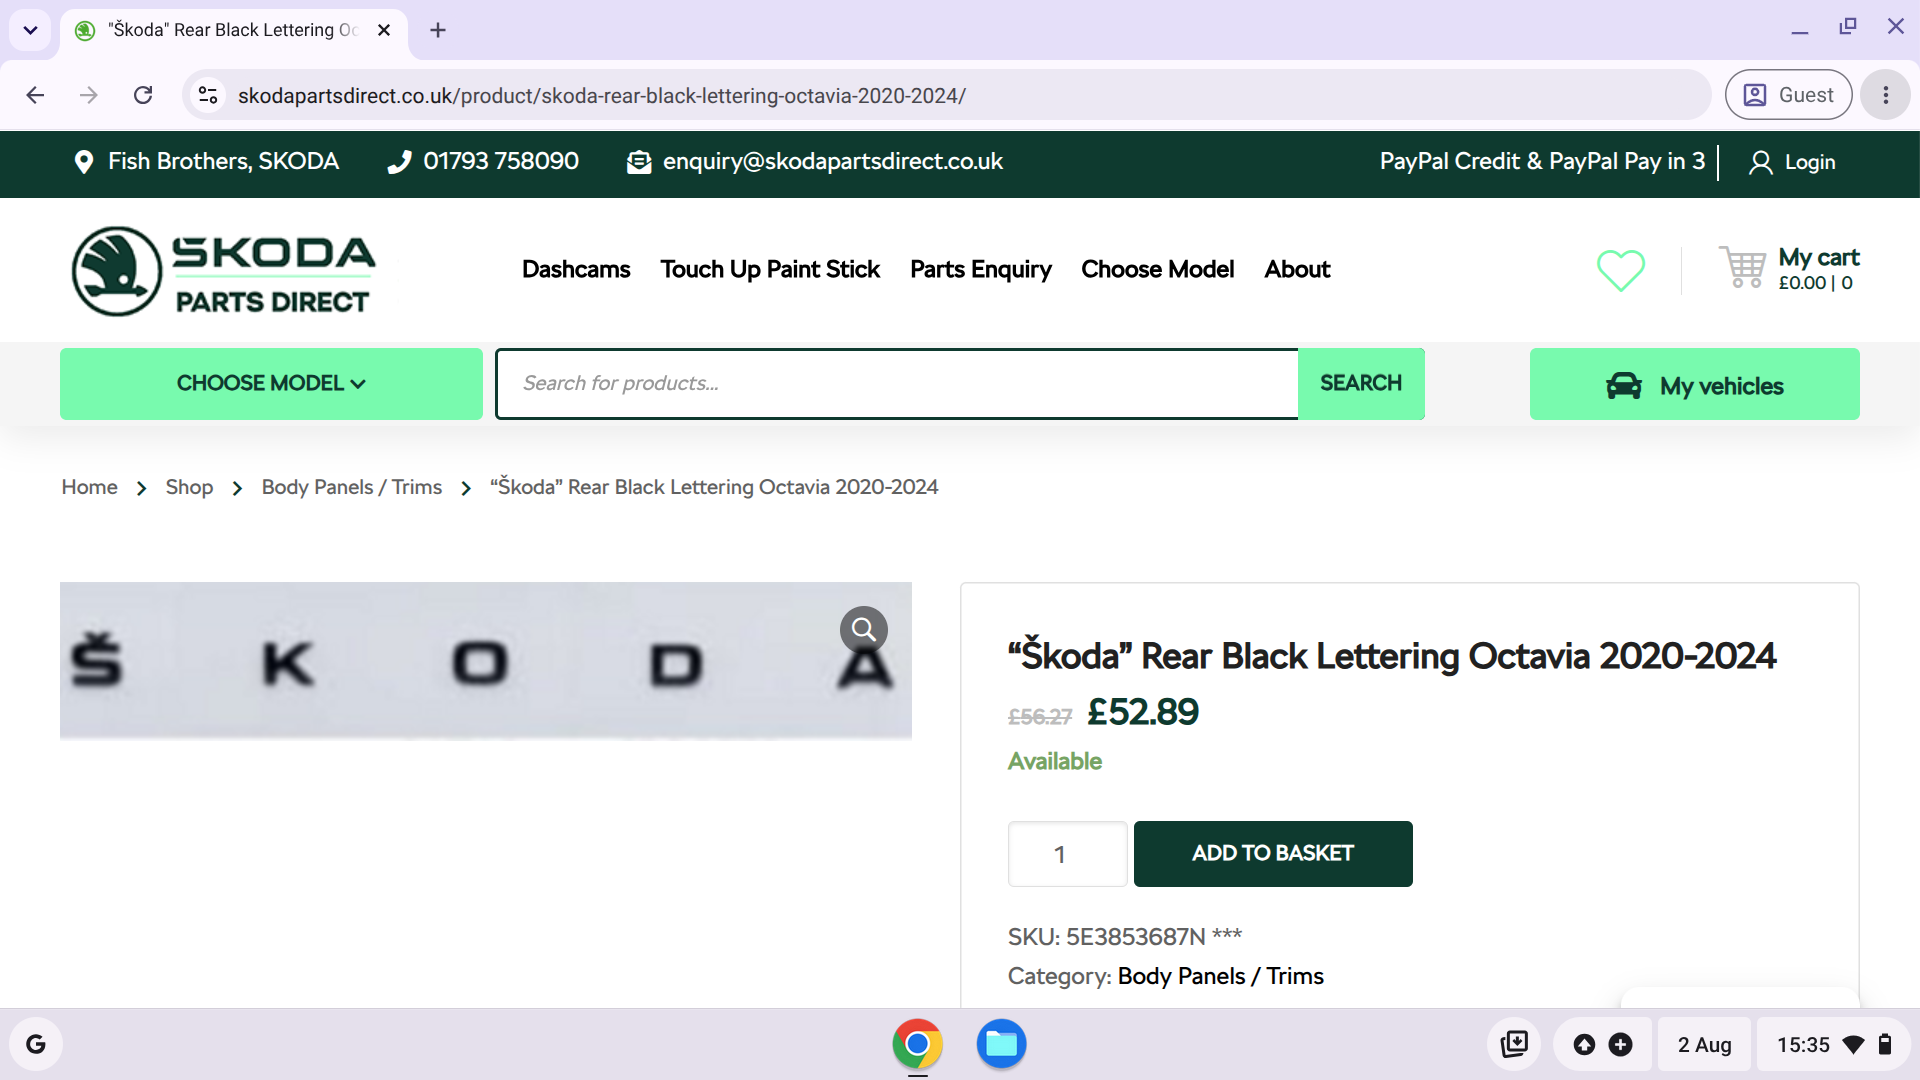Open the Touch Up Paint Stick menu item
Image resolution: width=1920 pixels, height=1080 pixels.
[x=770, y=269]
